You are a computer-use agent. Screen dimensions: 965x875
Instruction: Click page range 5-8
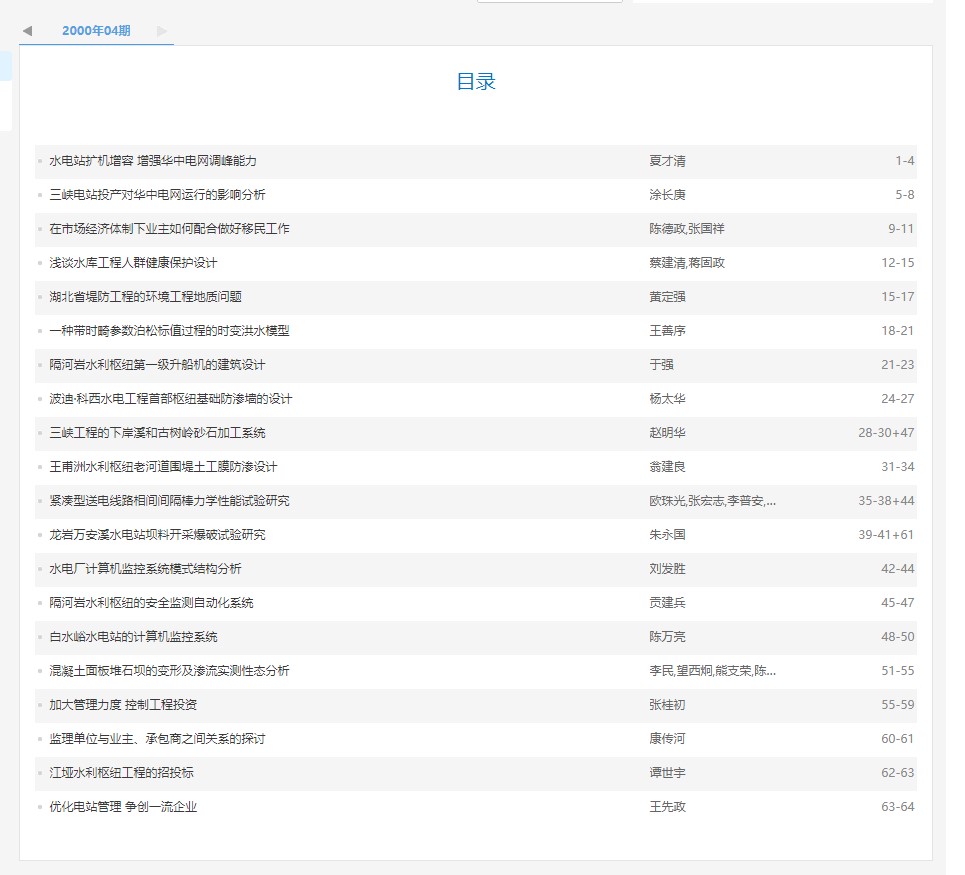(905, 195)
